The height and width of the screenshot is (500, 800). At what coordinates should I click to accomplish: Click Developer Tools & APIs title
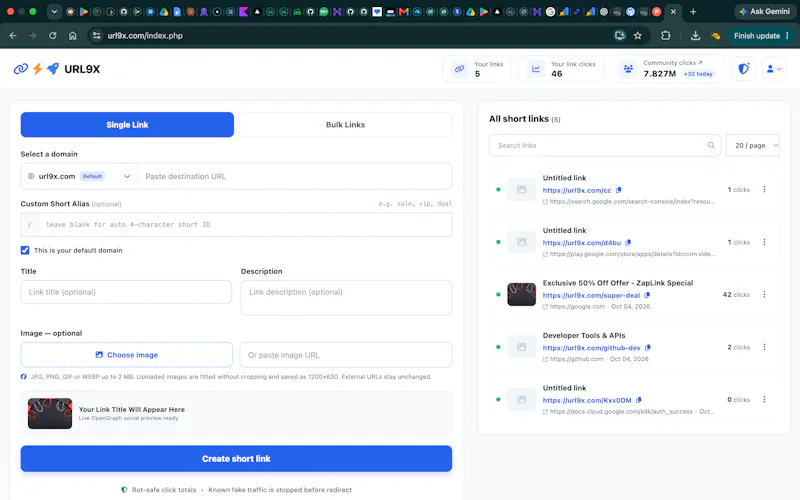[584, 335]
